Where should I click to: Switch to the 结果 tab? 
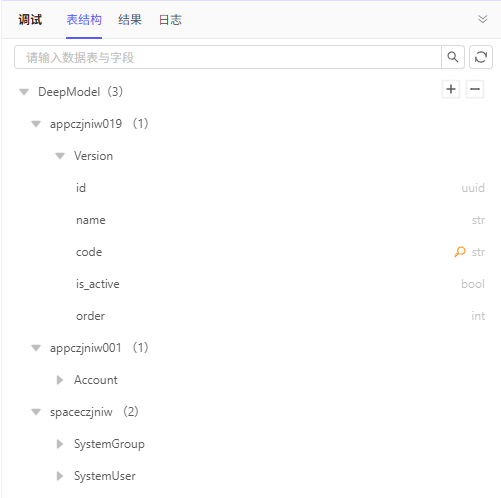[x=130, y=20]
